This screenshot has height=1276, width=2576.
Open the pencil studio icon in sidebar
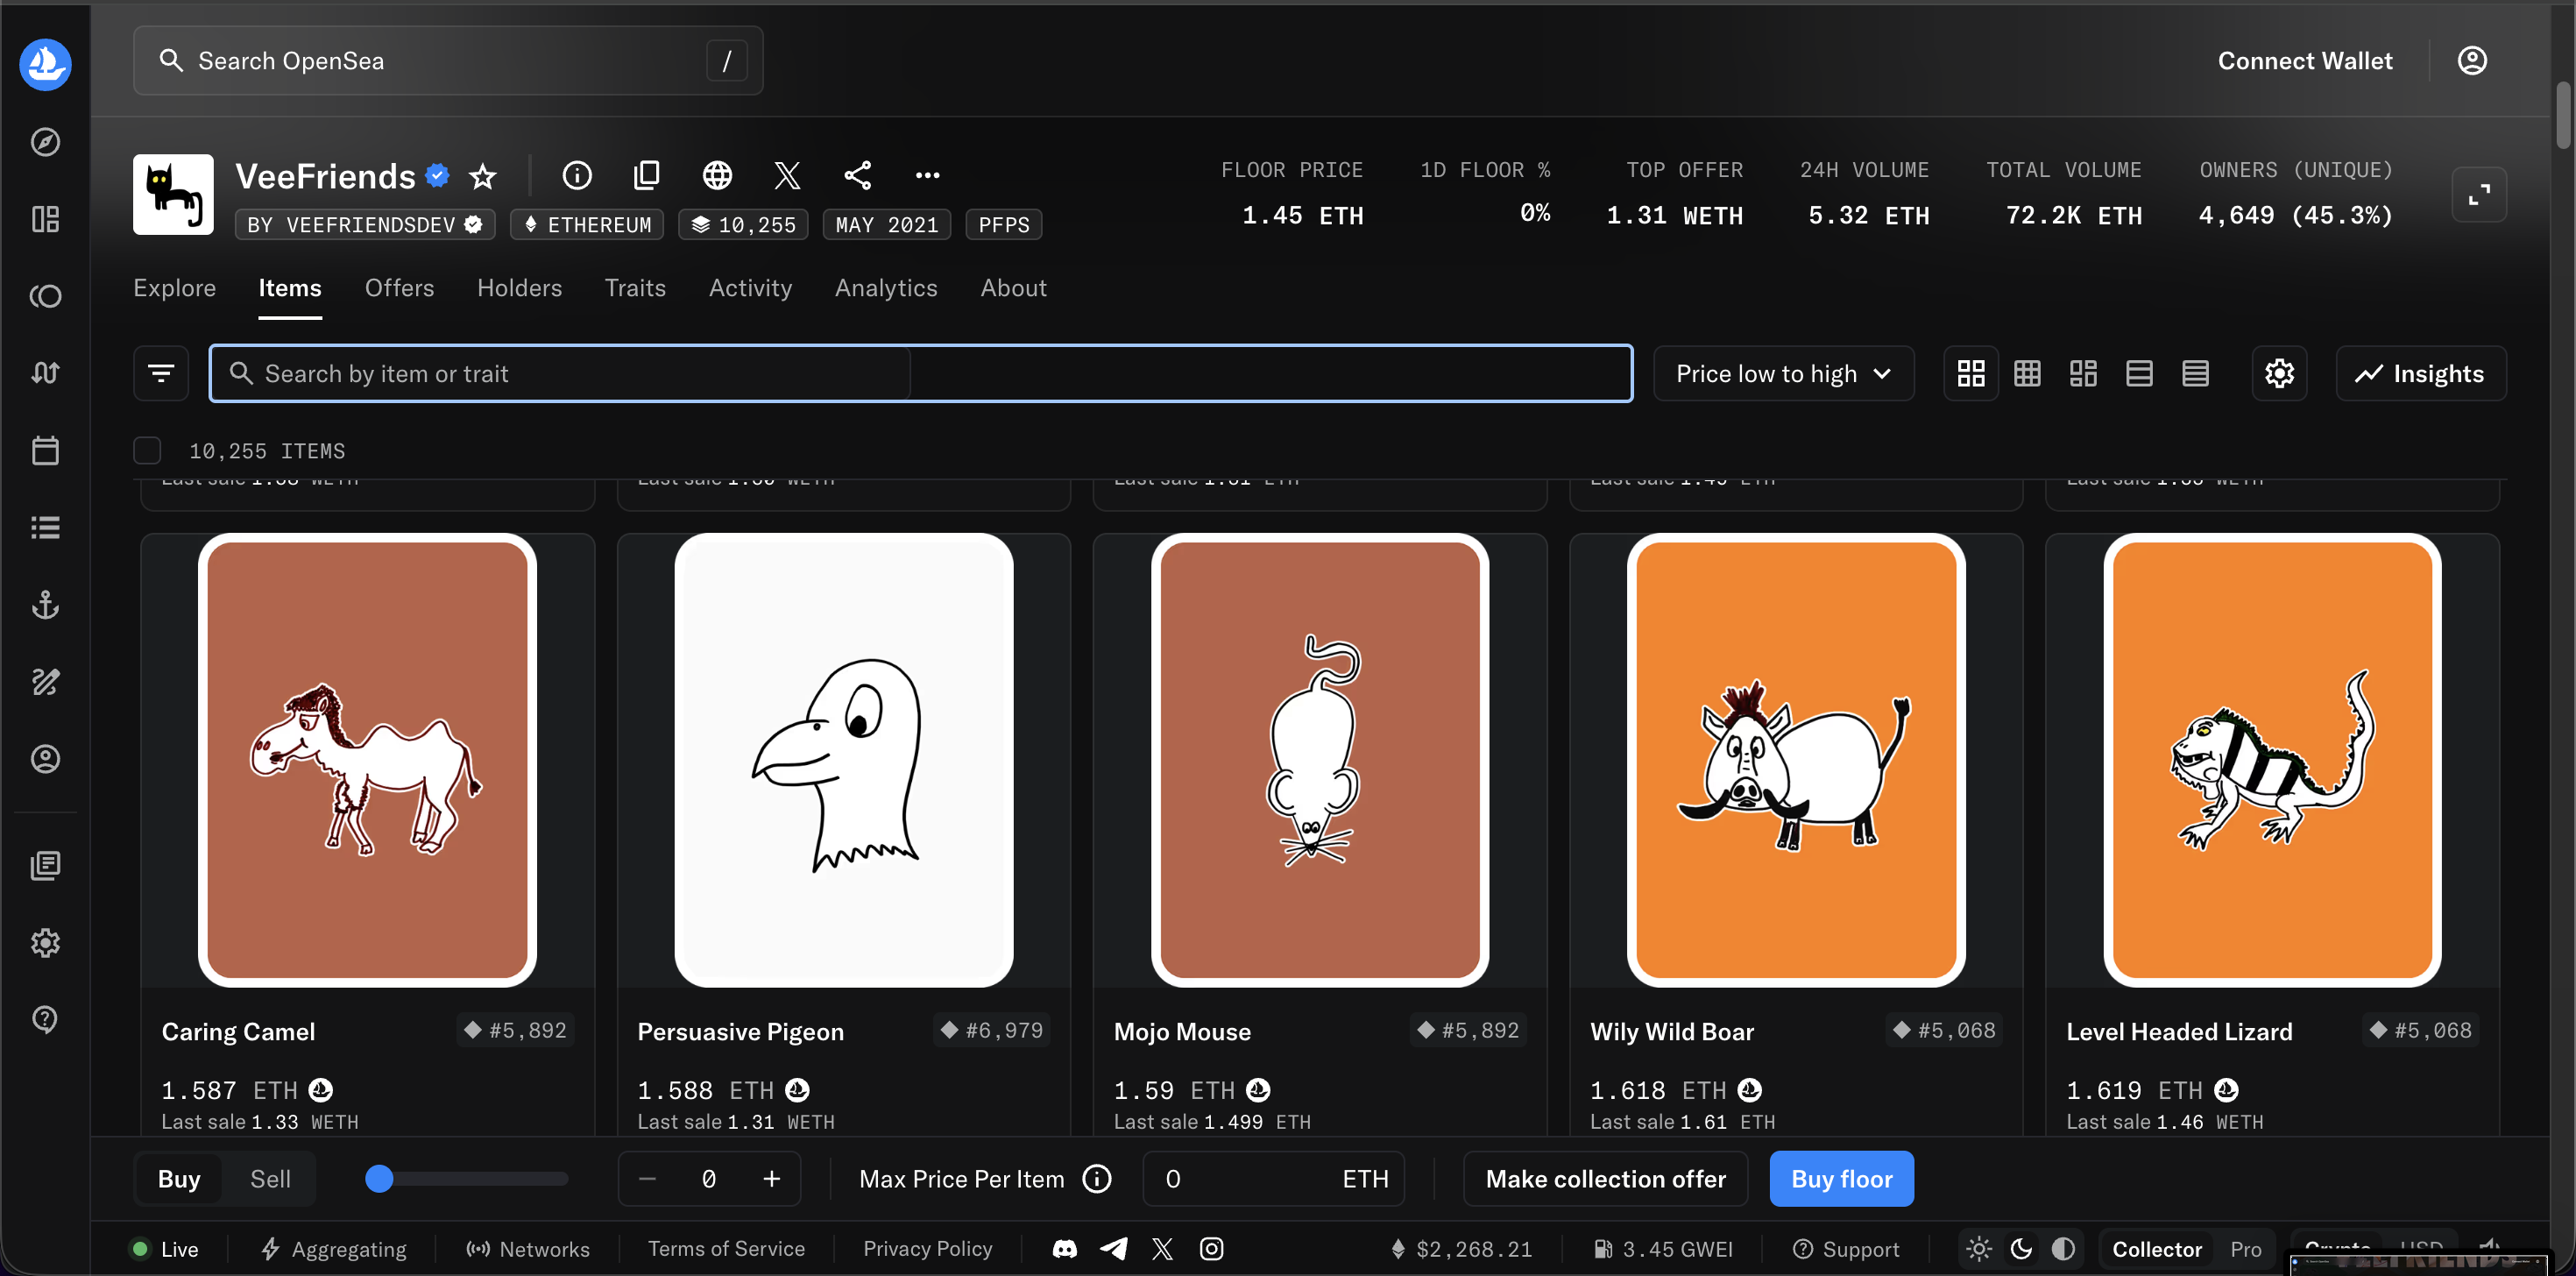[45, 682]
